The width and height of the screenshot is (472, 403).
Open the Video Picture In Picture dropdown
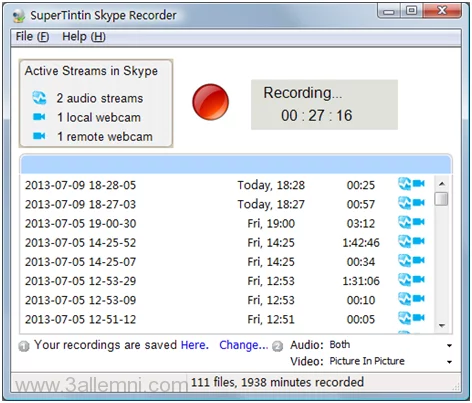(x=391, y=361)
